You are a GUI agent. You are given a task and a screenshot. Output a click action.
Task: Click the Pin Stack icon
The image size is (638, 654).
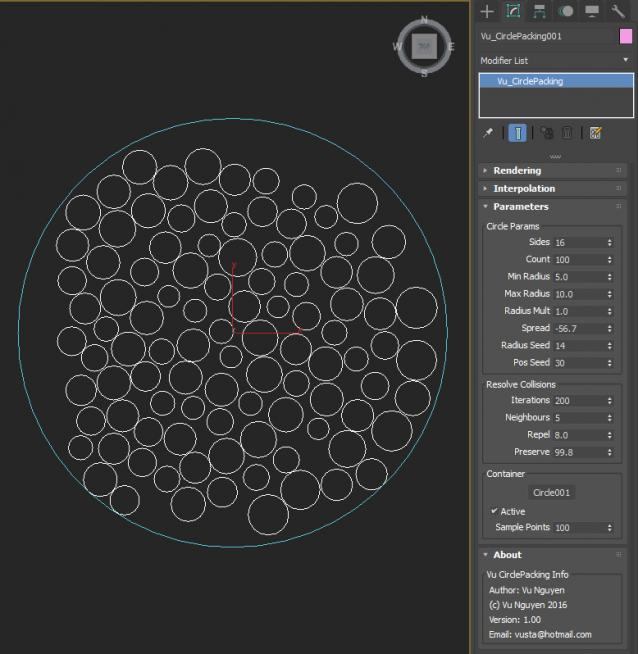click(x=488, y=133)
